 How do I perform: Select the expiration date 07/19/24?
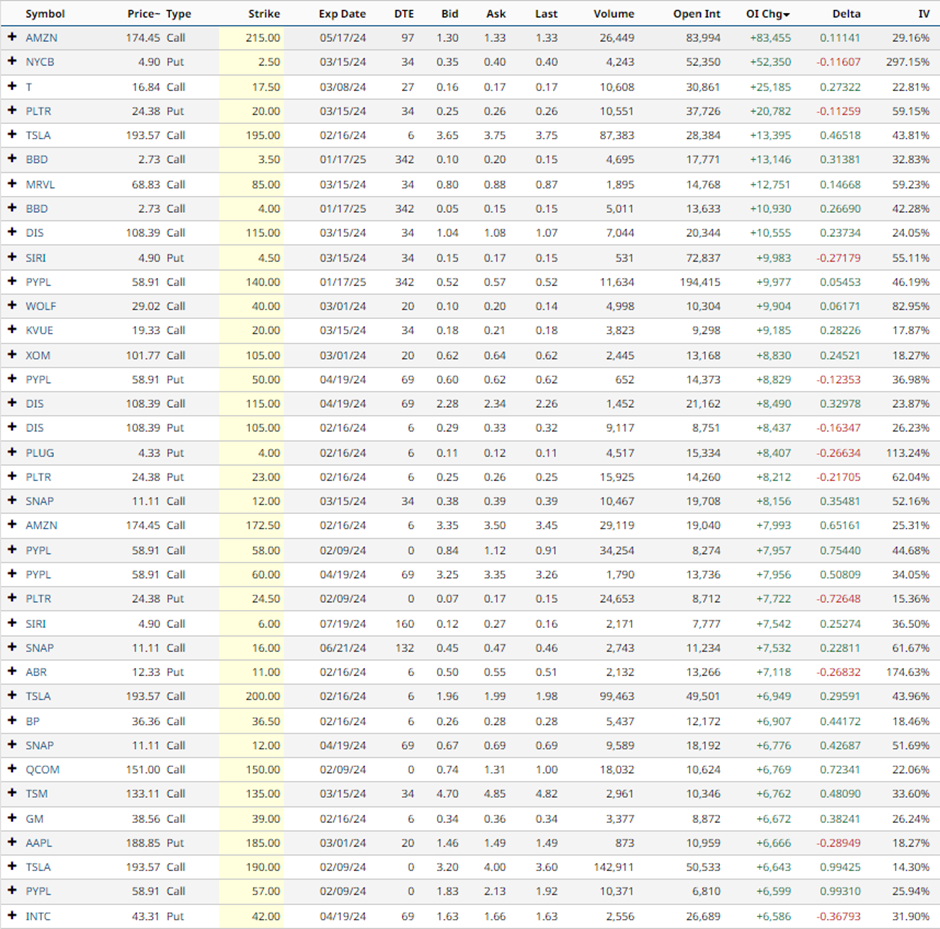click(342, 623)
